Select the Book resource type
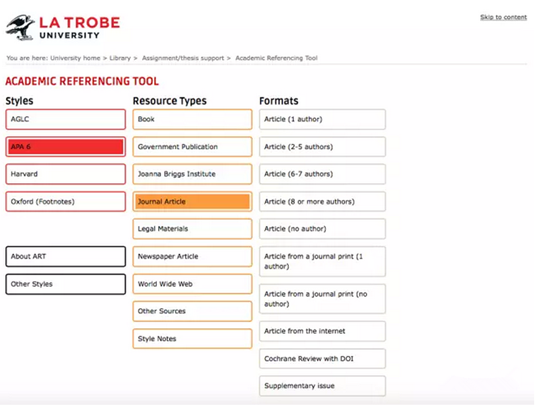This screenshot has height=410, width=540. click(x=192, y=119)
